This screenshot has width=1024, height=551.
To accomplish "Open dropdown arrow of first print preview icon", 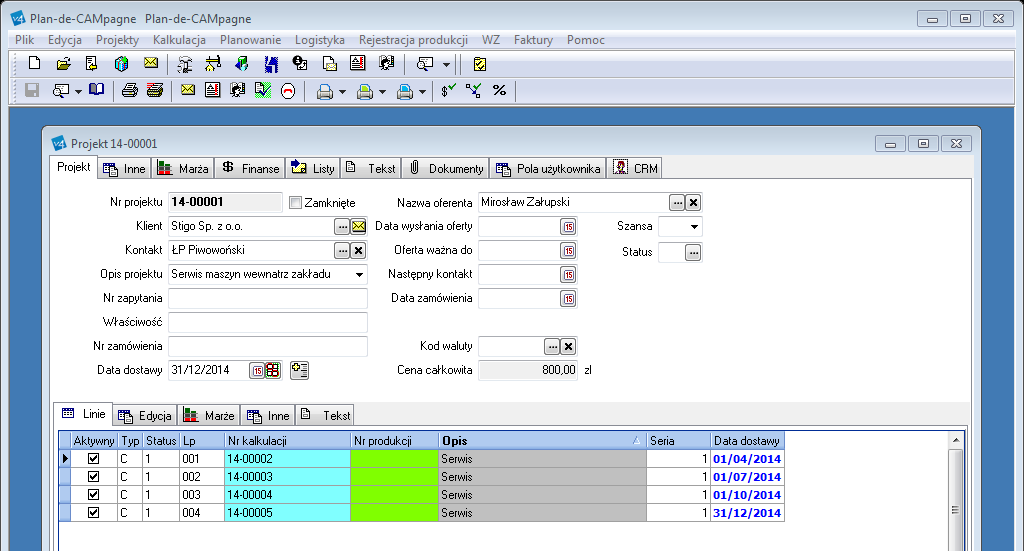I will (342, 92).
